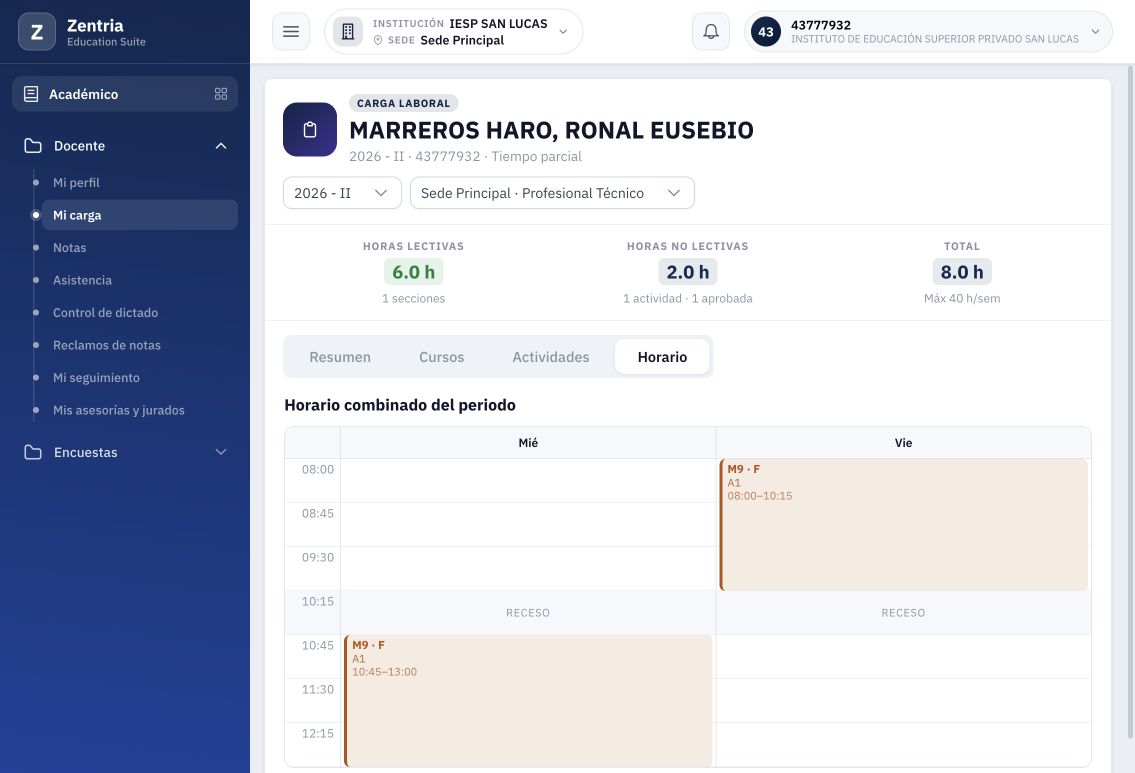The height and width of the screenshot is (773, 1135).
Task: Expand the Encuestas menu chevron
Action: click(x=221, y=452)
